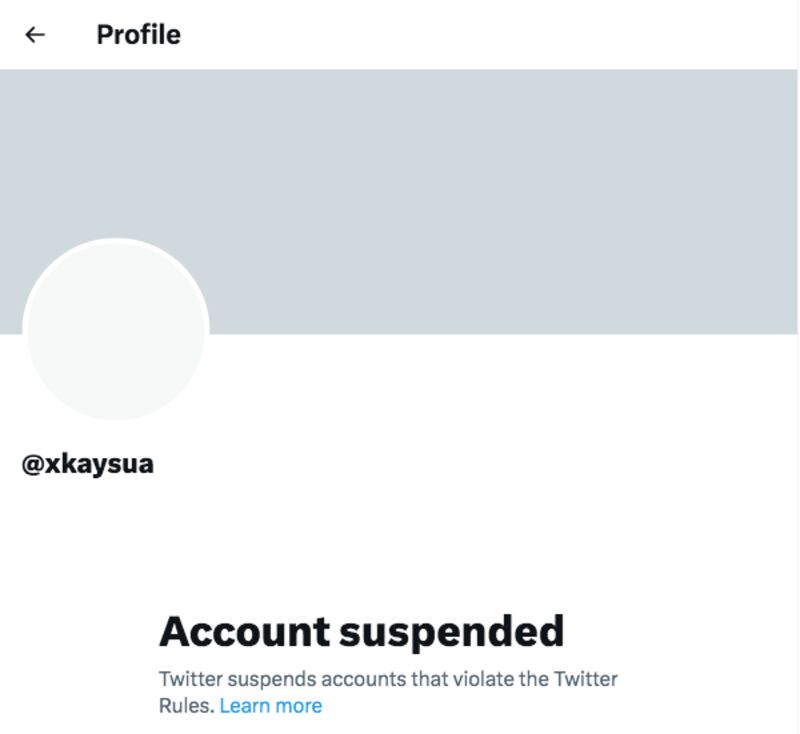
Task: Click the word 'Account' in the bold heading
Action: [x=244, y=631]
